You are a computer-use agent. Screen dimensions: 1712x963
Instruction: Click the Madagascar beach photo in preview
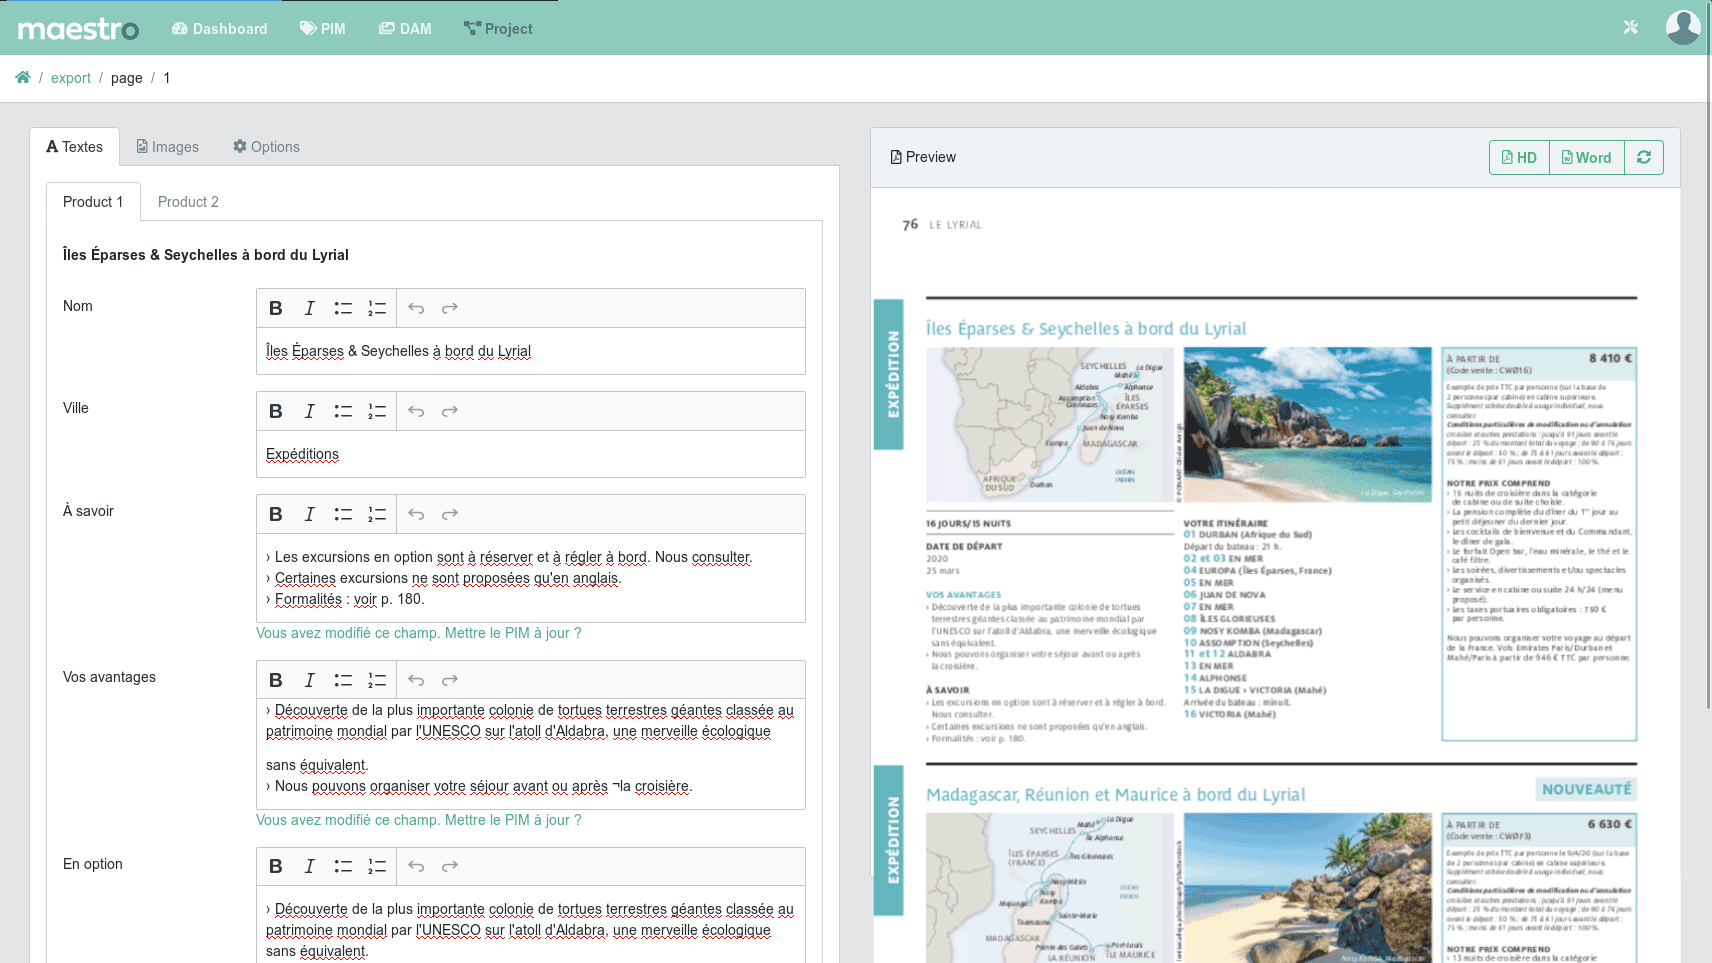pyautogui.click(x=1307, y=888)
